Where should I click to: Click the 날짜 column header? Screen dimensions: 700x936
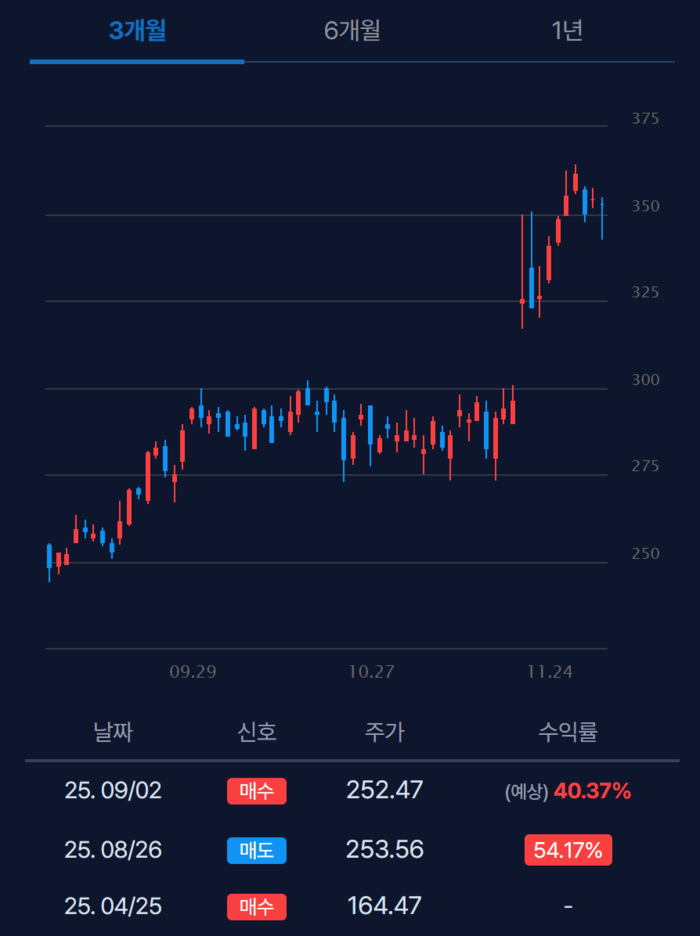(112, 732)
